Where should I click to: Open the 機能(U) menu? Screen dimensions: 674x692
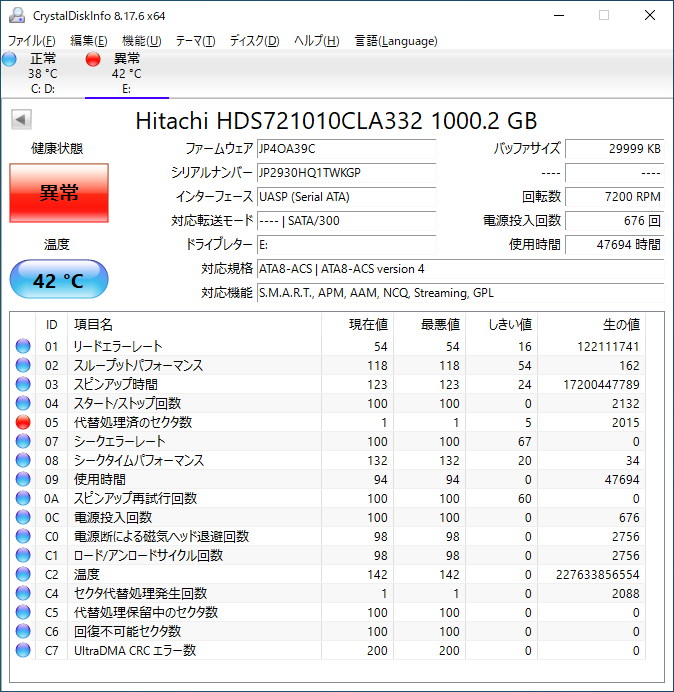point(142,41)
